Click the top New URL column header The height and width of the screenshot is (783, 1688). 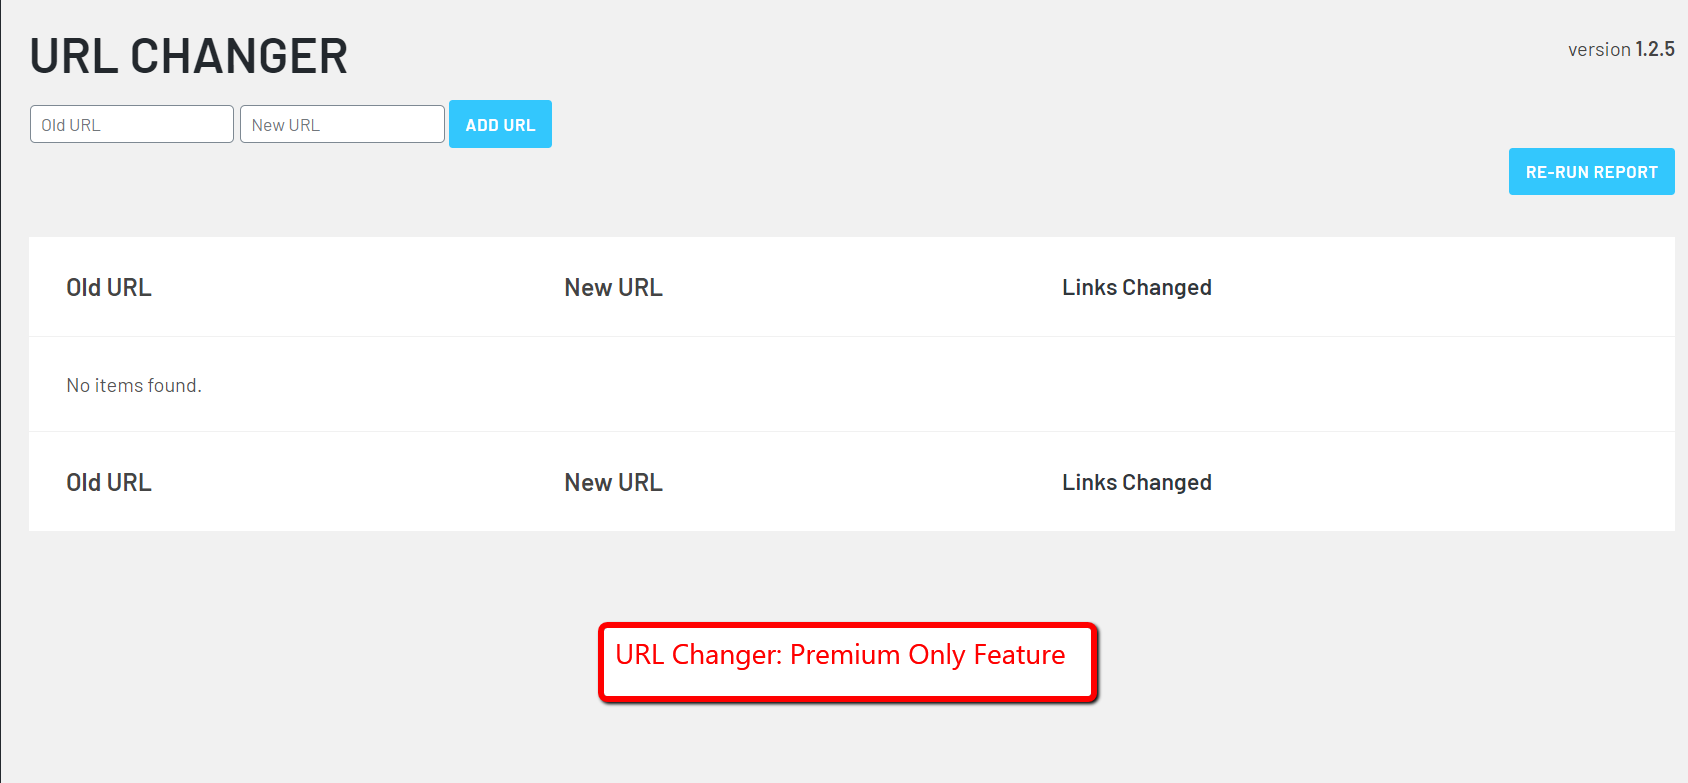click(613, 287)
